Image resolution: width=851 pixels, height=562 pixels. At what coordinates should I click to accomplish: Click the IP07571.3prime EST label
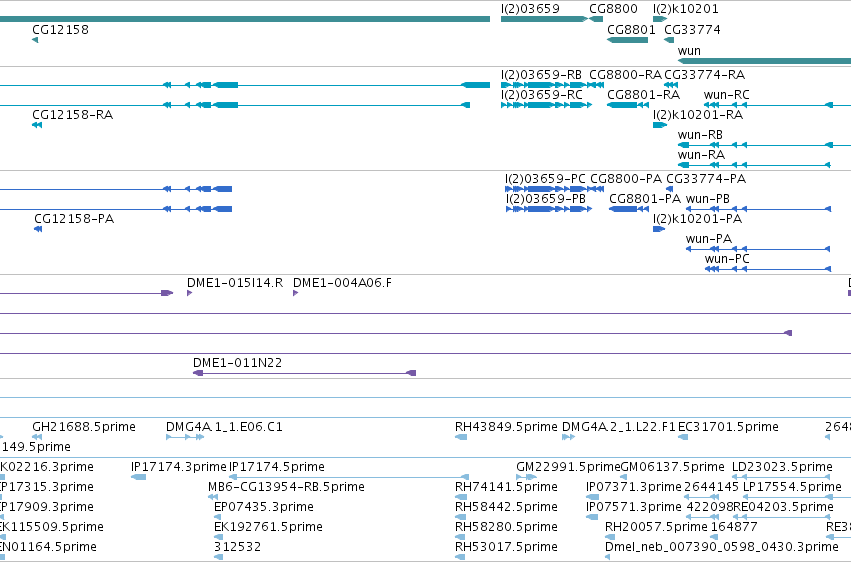[x=633, y=507]
